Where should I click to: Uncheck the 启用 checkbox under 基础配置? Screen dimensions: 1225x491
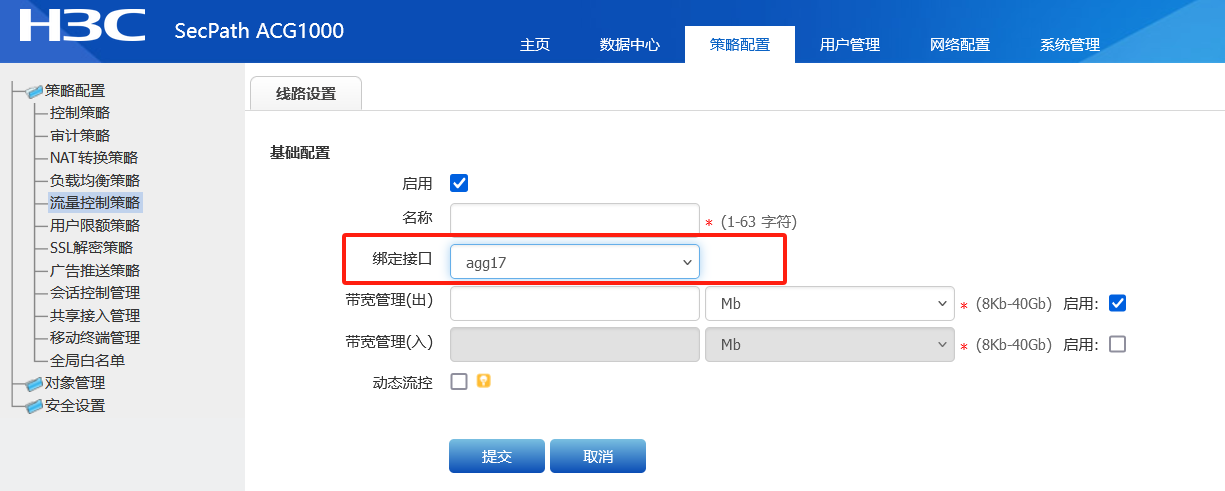[459, 183]
